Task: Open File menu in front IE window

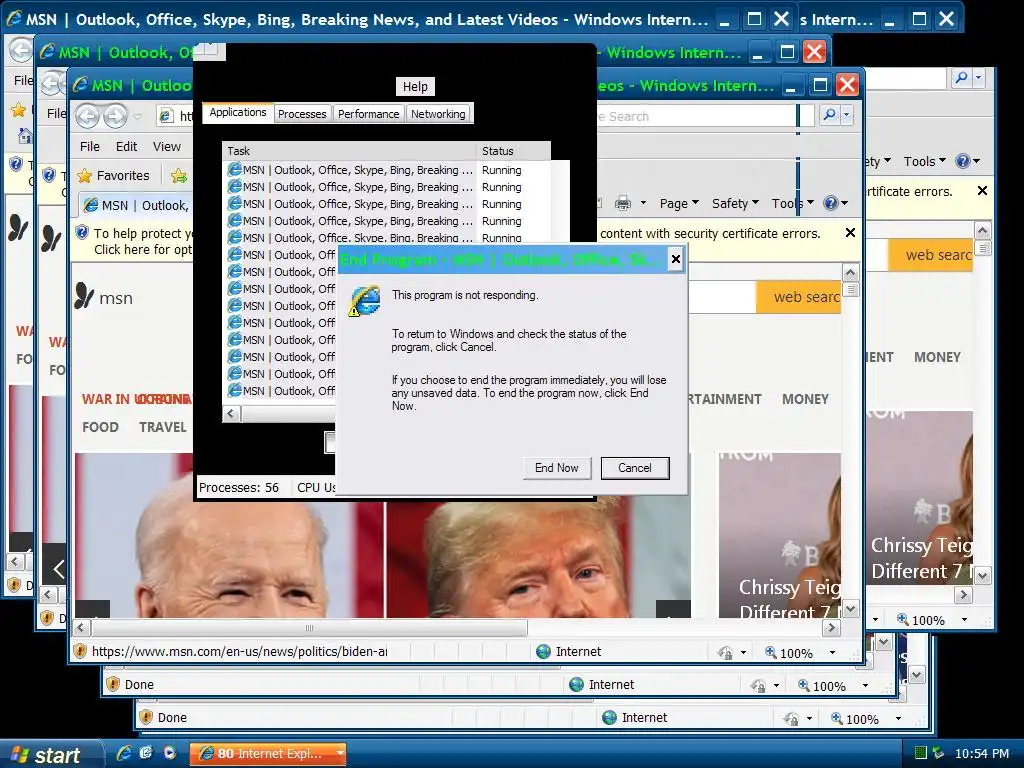Action: pos(89,146)
